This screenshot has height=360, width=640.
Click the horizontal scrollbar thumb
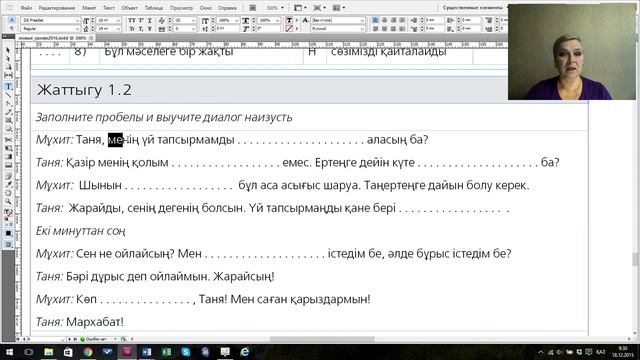322,339
